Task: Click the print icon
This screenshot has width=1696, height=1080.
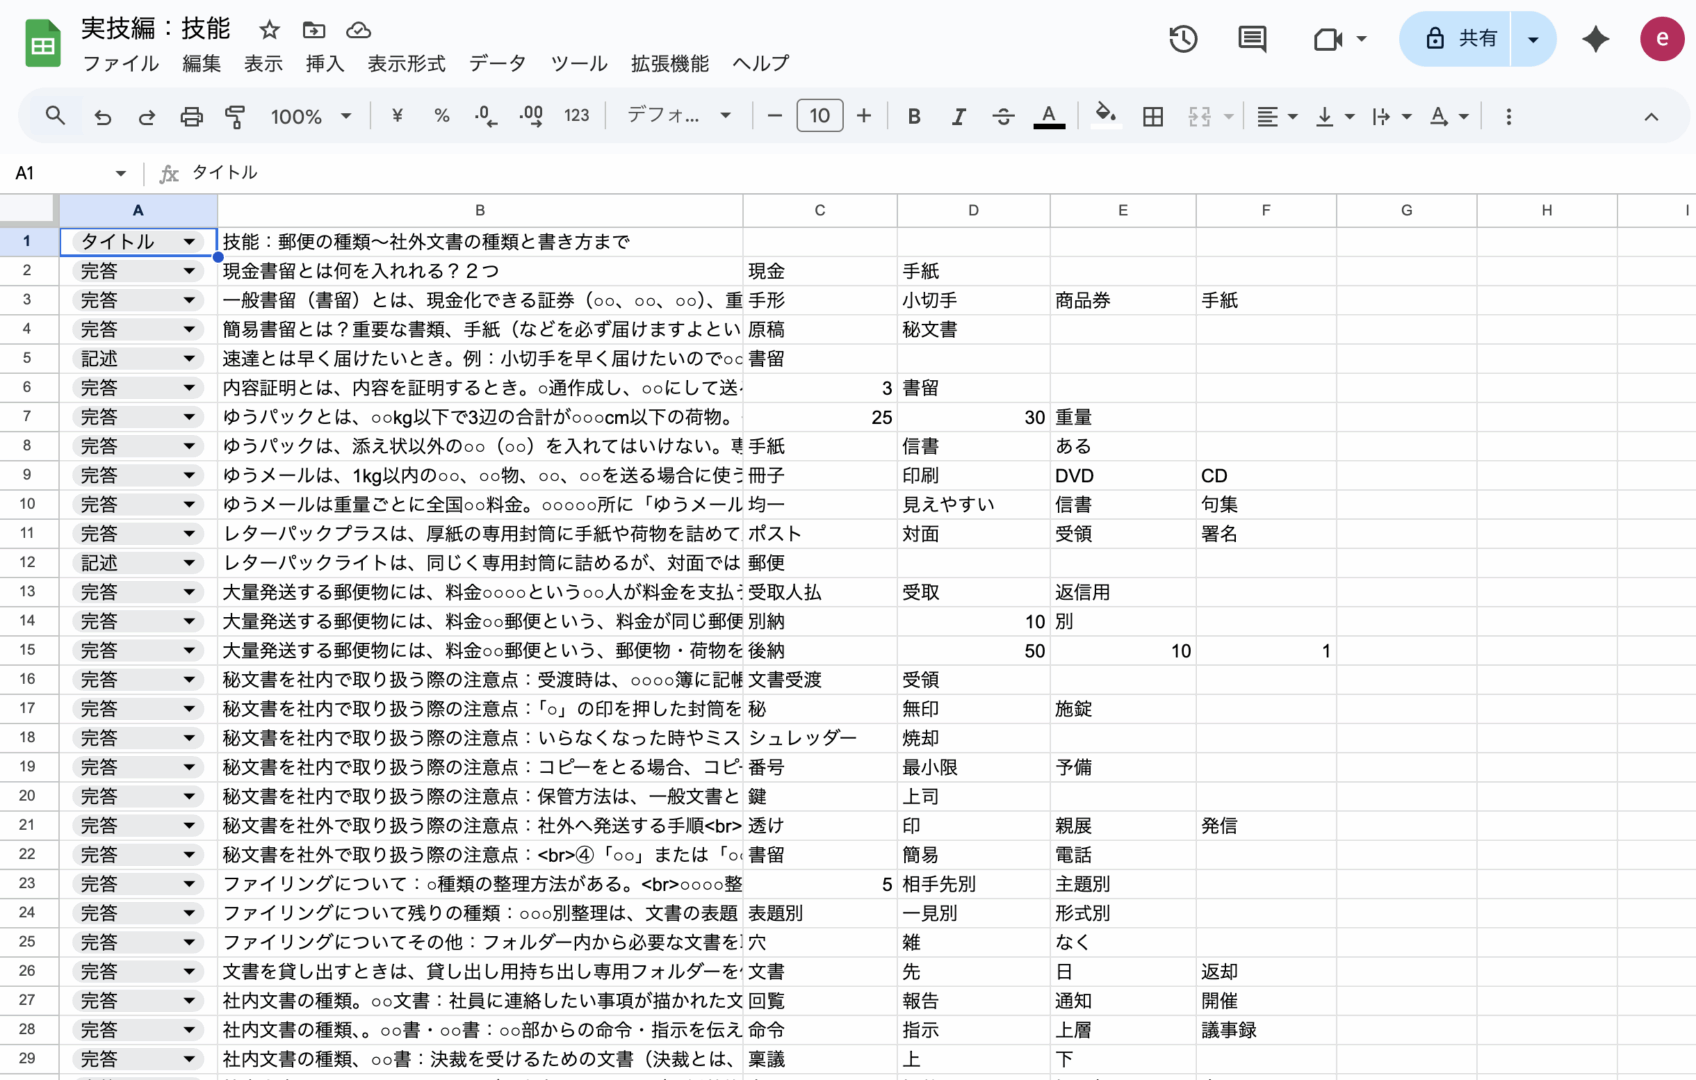Action: [191, 117]
